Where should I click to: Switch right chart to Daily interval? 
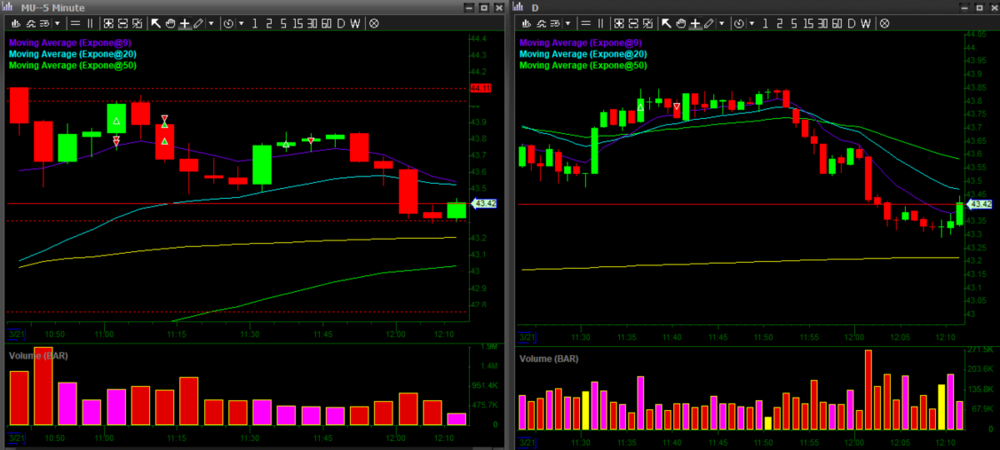coord(851,23)
